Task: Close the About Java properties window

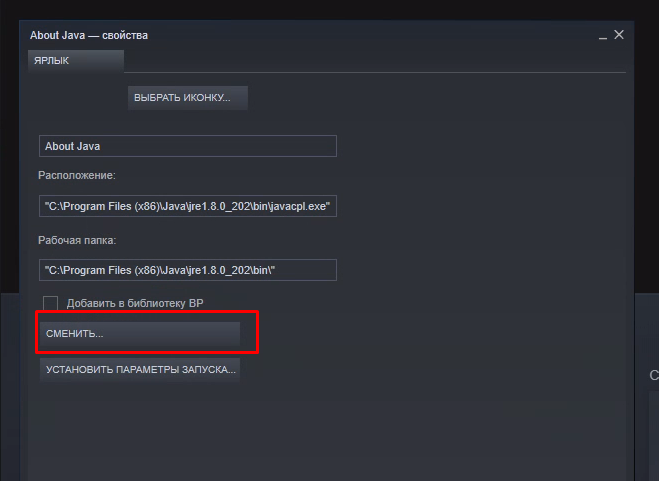Action: (x=619, y=35)
